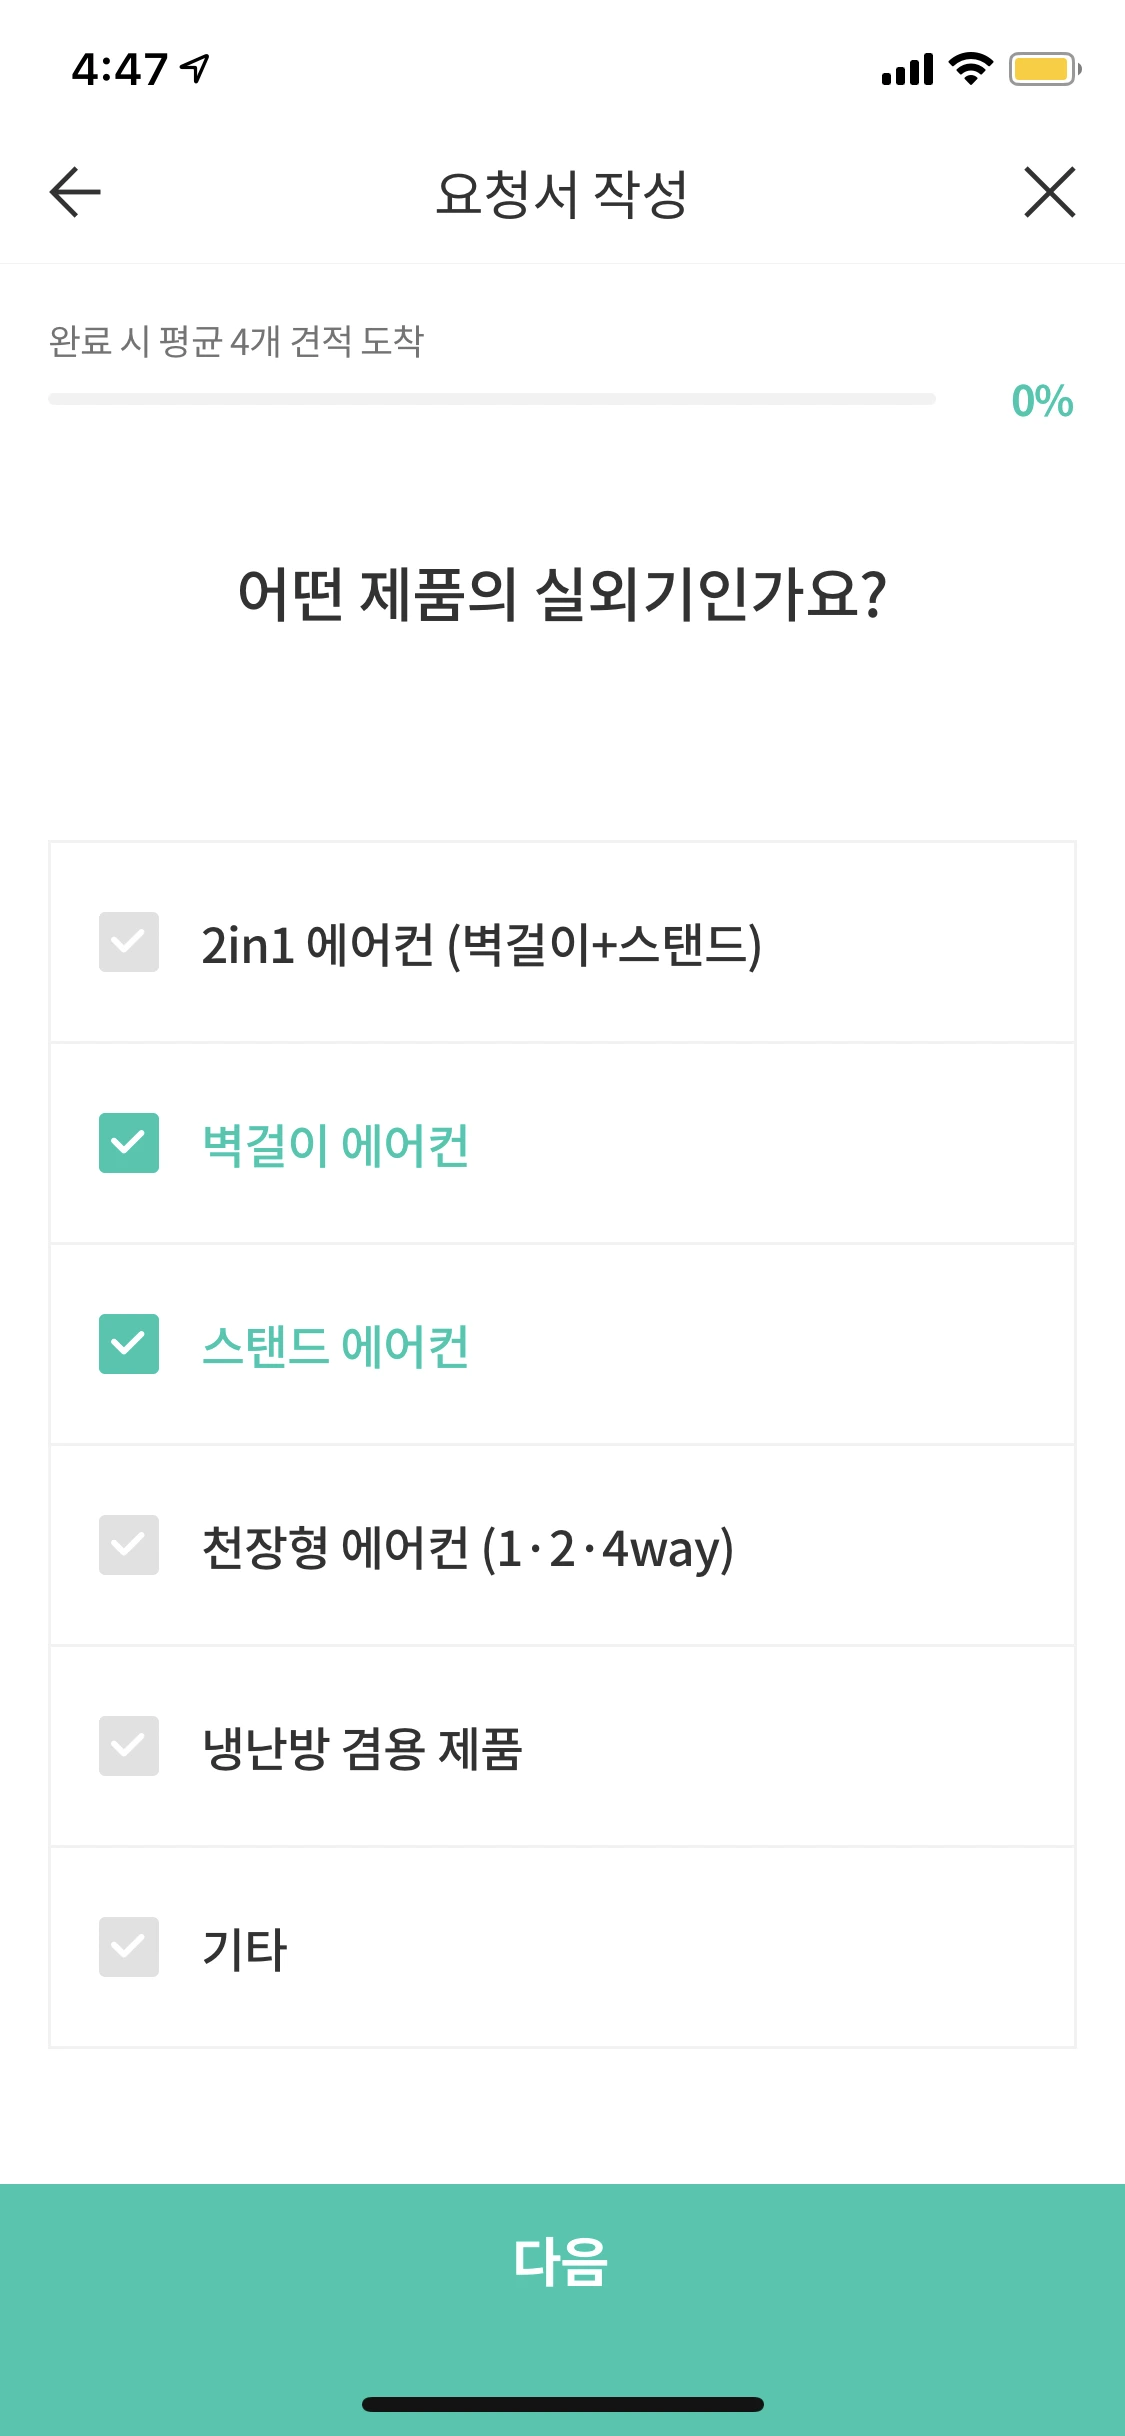This screenshot has height=2436, width=1125.
Task: Tap the 기타 option label
Action: [245, 1949]
